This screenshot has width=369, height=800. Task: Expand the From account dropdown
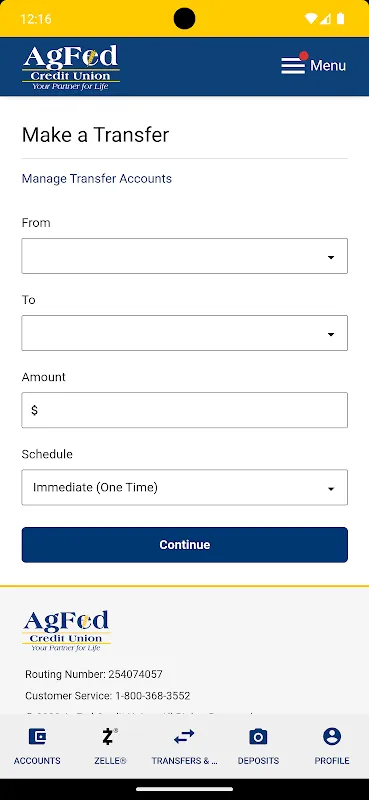coord(184,256)
